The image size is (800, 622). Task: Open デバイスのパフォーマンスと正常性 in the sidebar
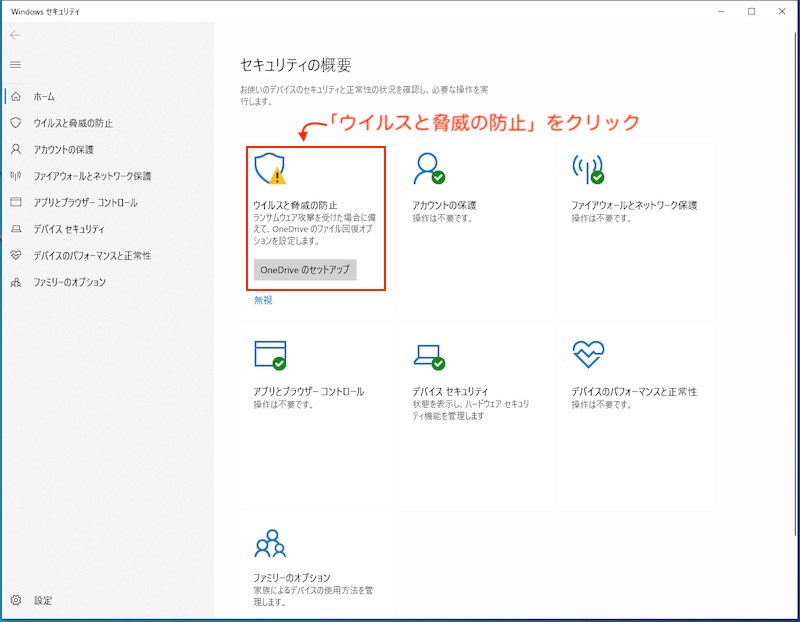(92, 256)
